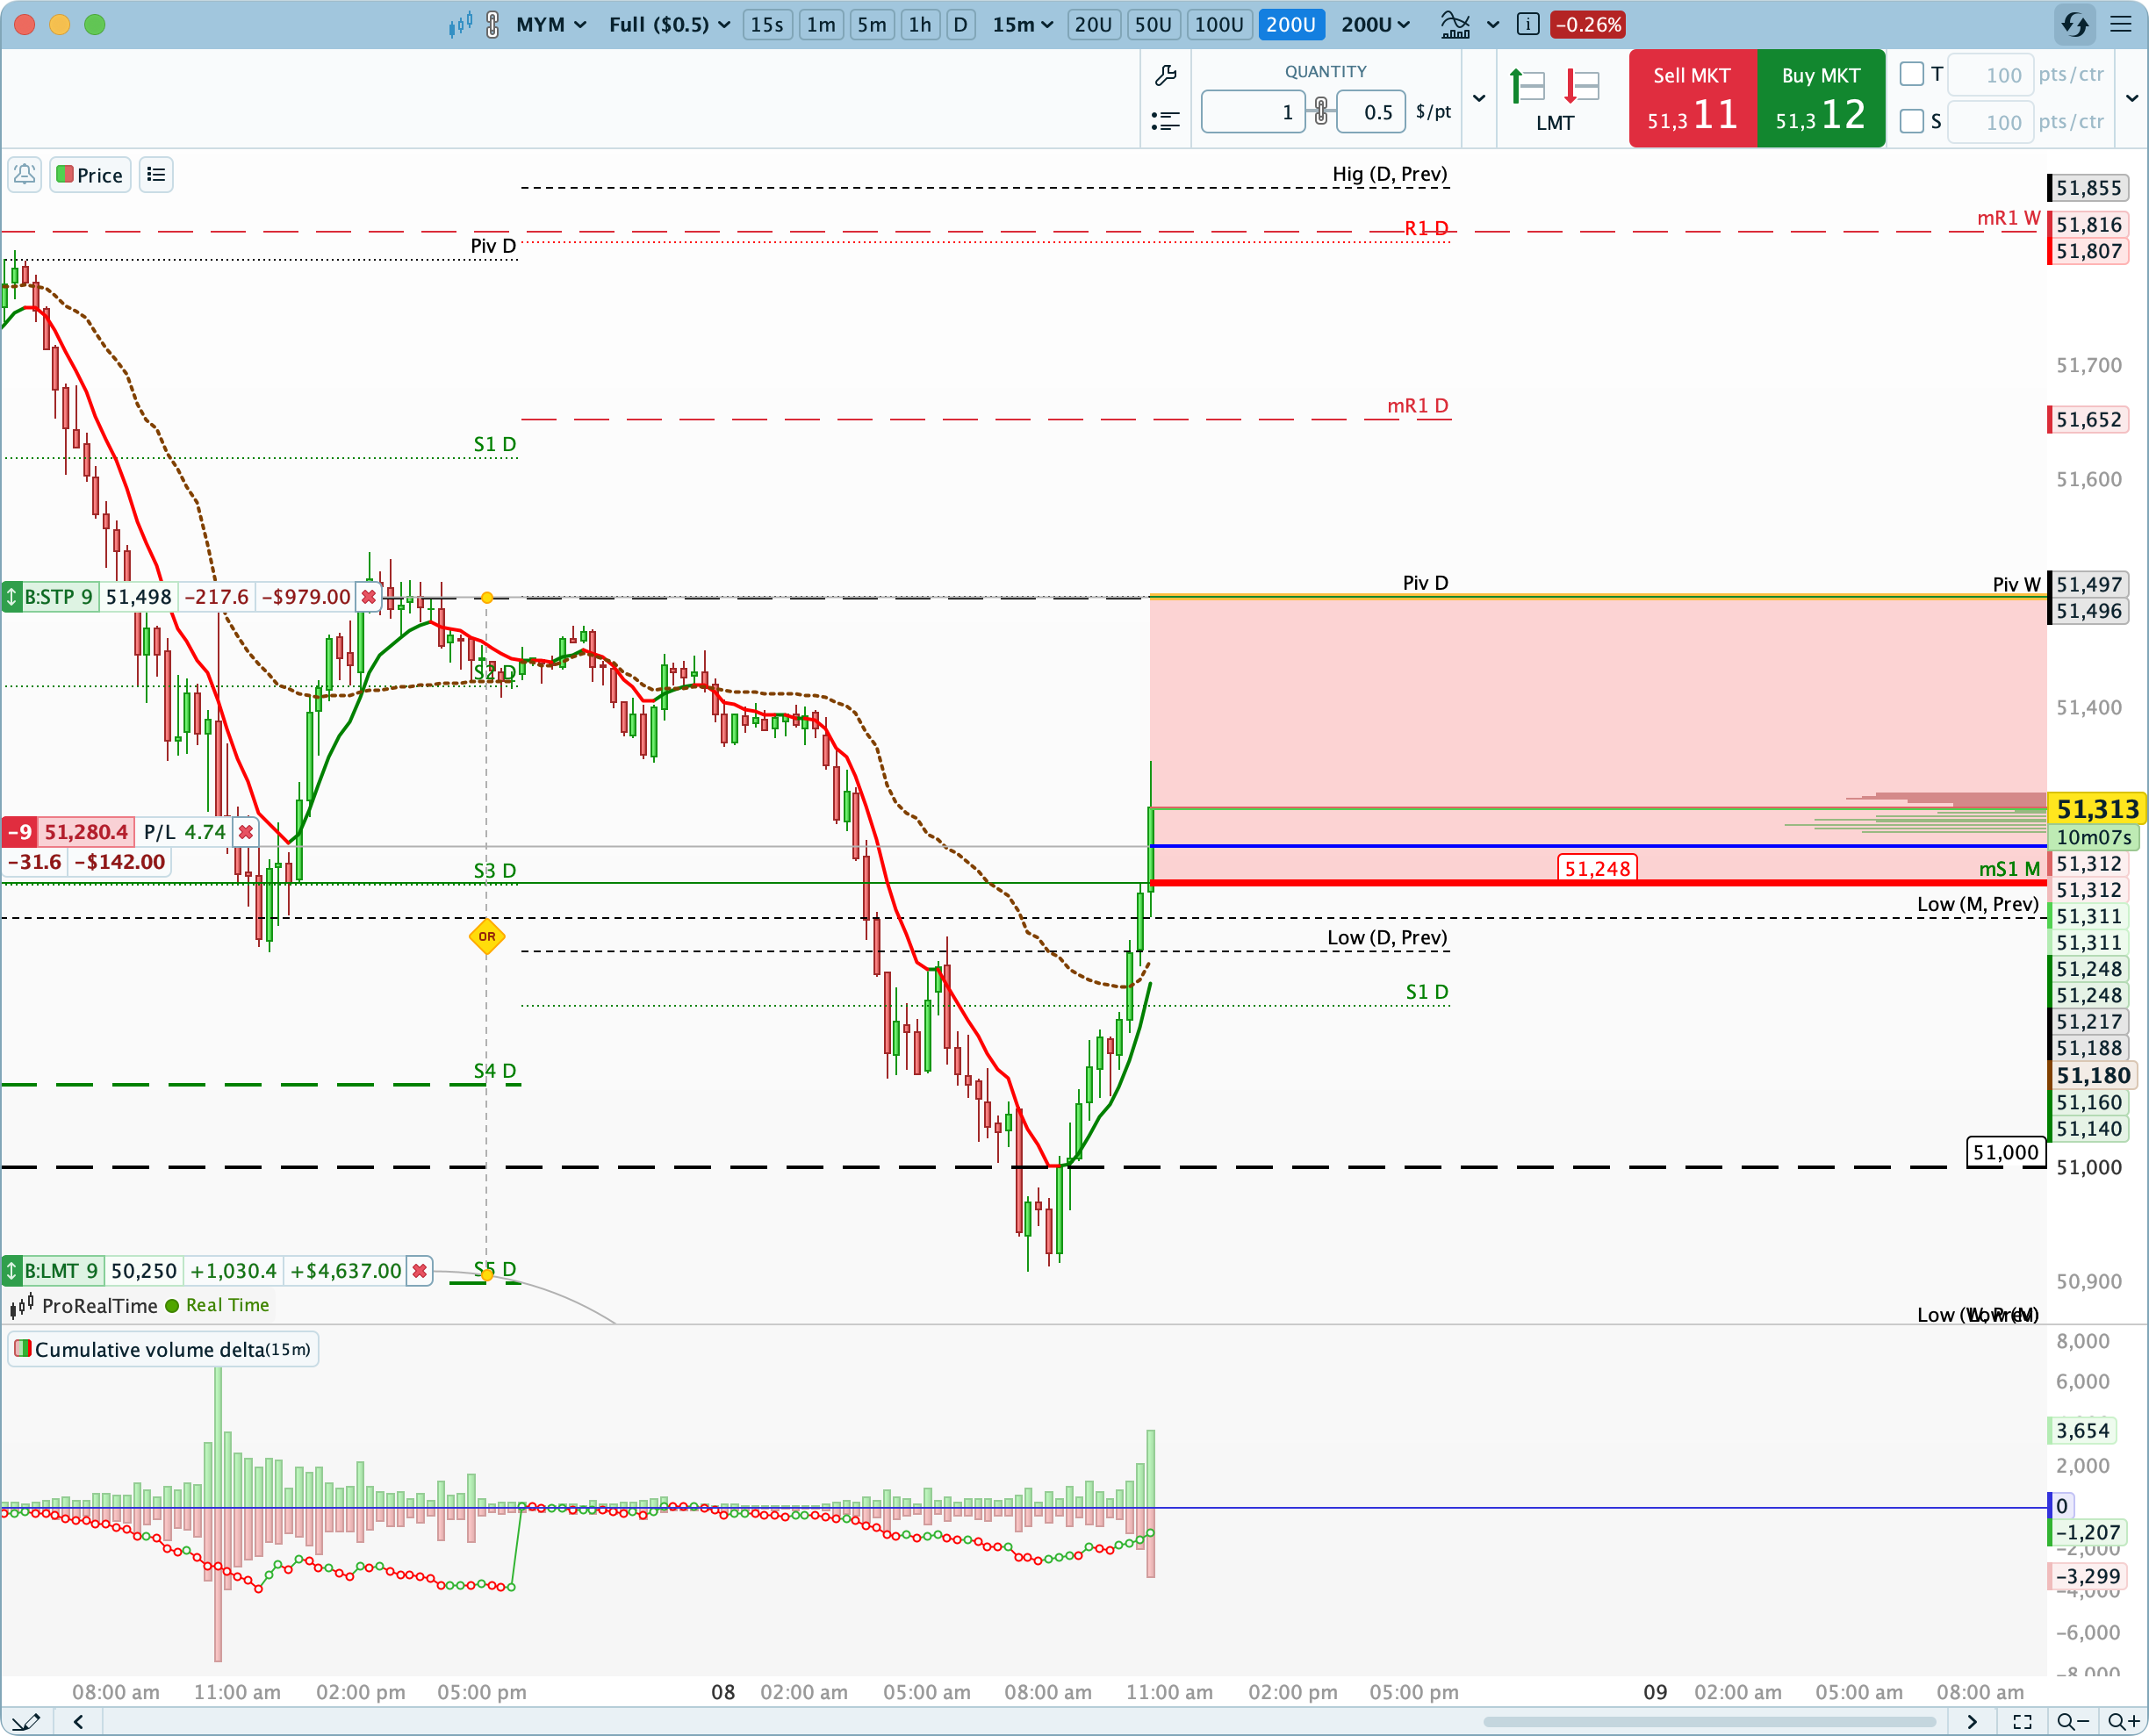This screenshot has height=1736, width=2149.
Task: Click the green buy limit order icon
Action: 1527,87
